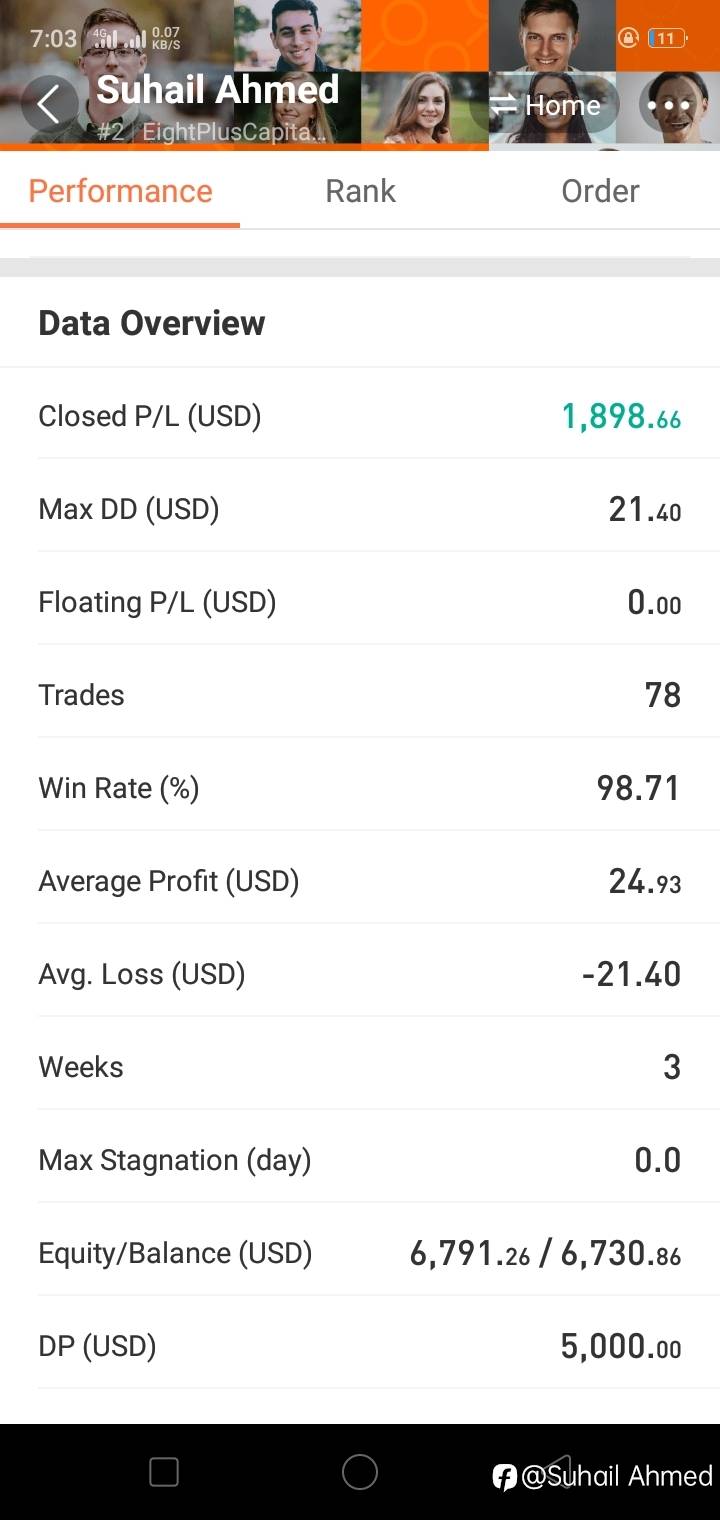Select the #2 EightPlusCapita account label

point(211,131)
